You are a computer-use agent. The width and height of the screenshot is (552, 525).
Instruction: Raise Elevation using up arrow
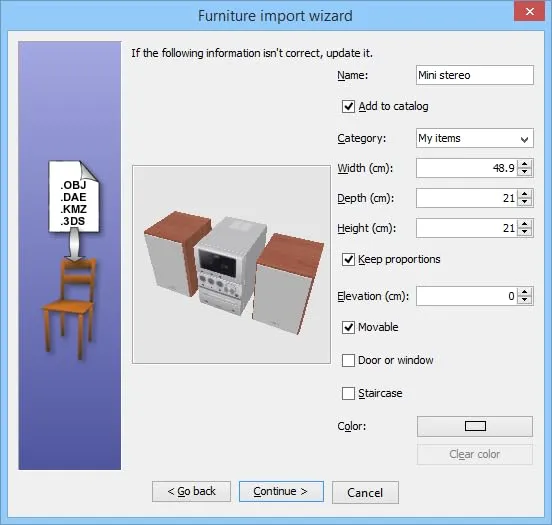(x=525, y=292)
